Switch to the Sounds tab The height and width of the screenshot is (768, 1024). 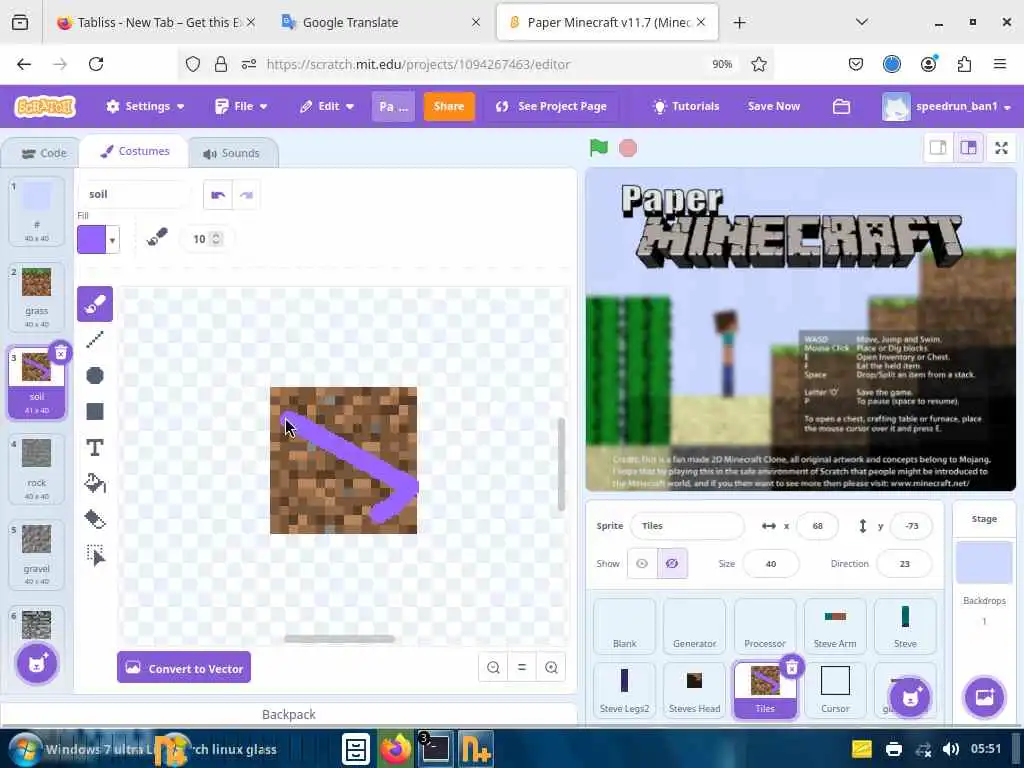click(231, 153)
